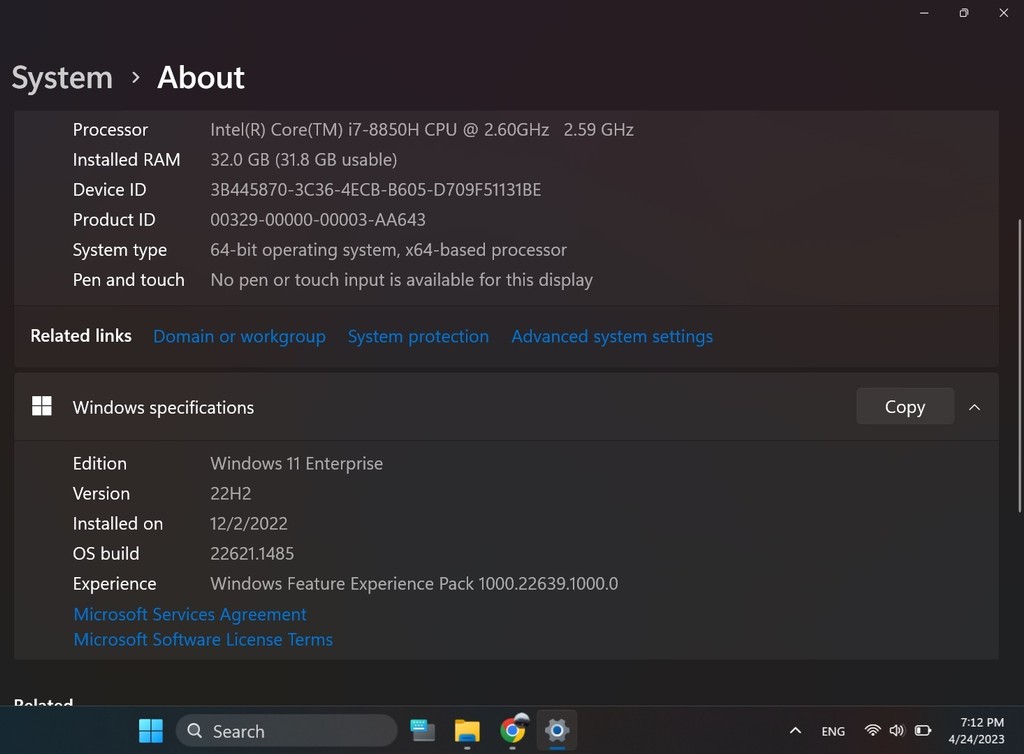Open the System protection link
Viewport: 1024px width, 754px height.
point(418,337)
